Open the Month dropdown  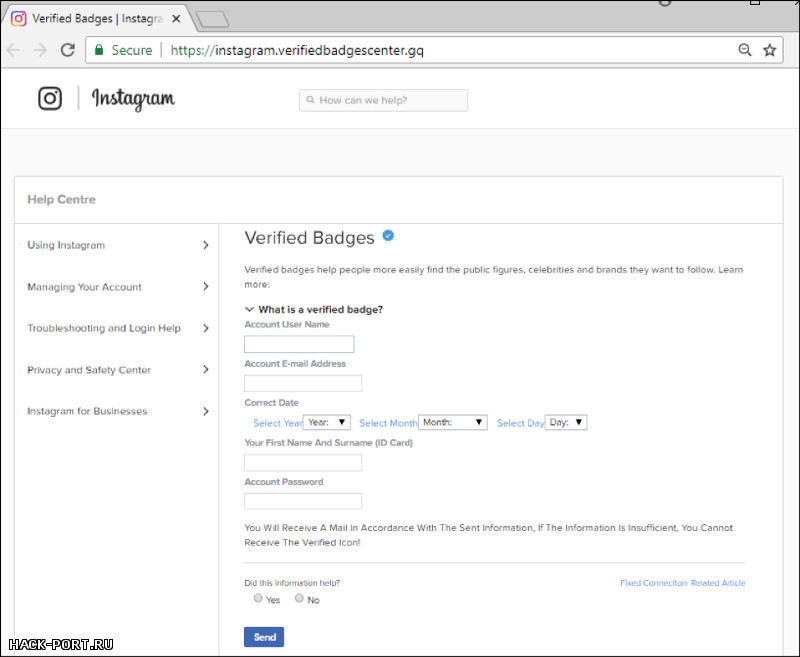tap(453, 422)
